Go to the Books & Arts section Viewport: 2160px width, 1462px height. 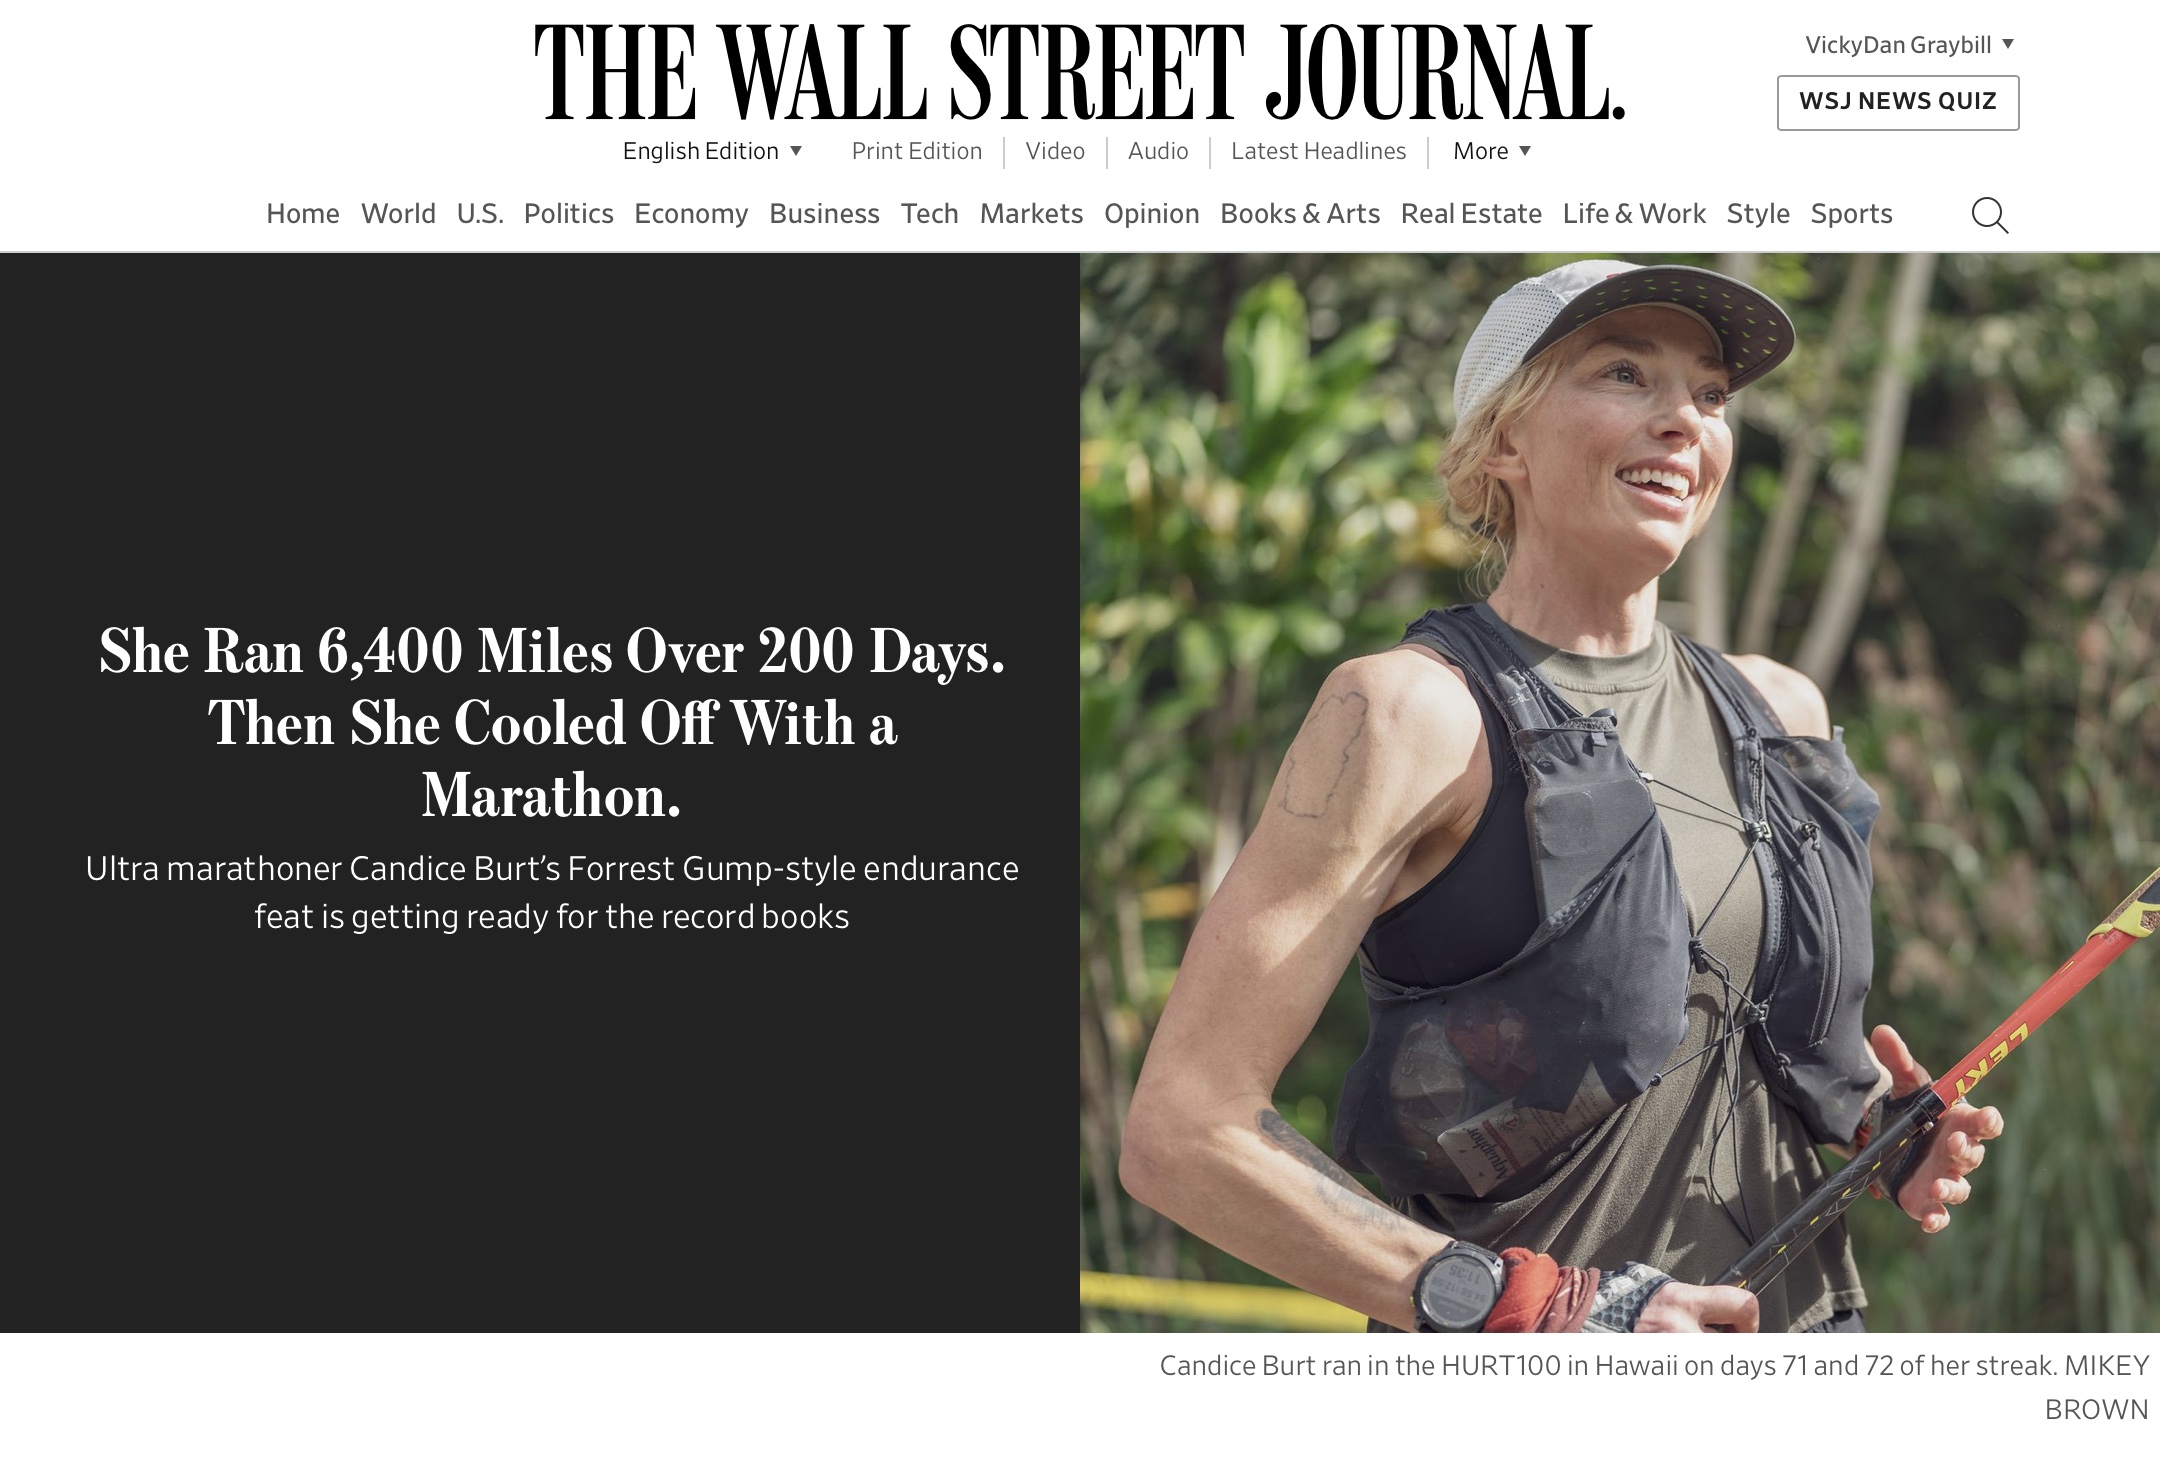pyautogui.click(x=1300, y=214)
